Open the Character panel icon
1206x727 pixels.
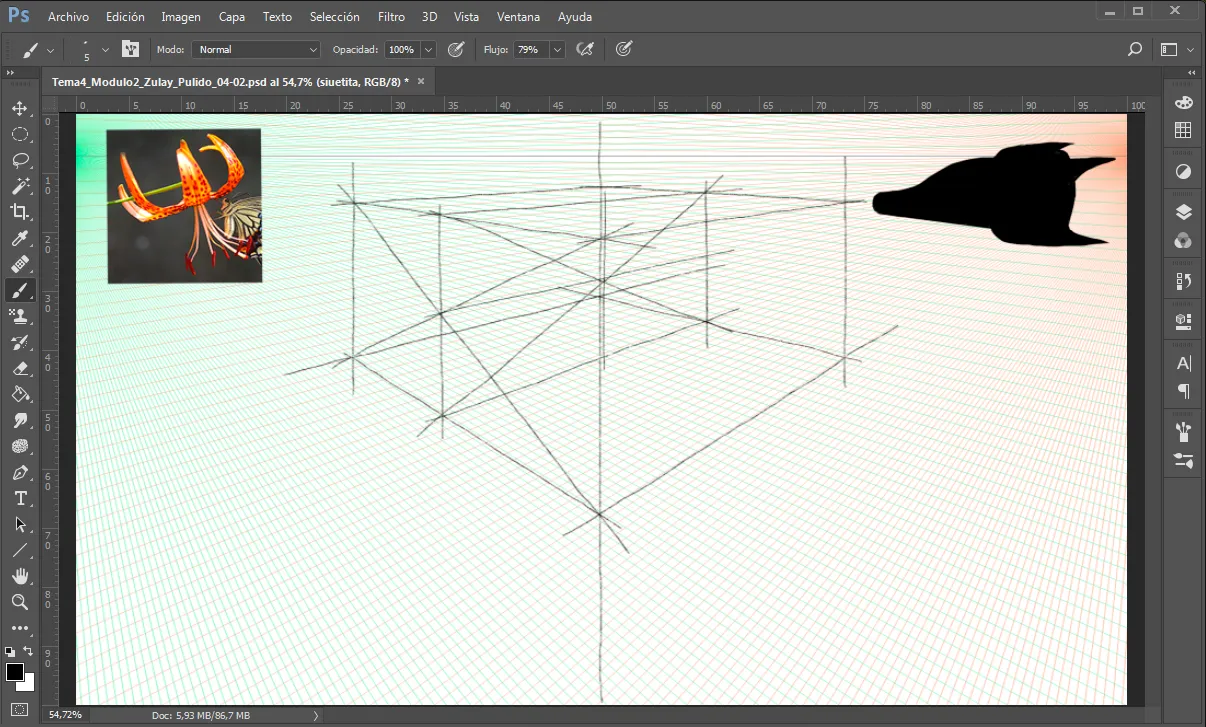tap(1183, 363)
